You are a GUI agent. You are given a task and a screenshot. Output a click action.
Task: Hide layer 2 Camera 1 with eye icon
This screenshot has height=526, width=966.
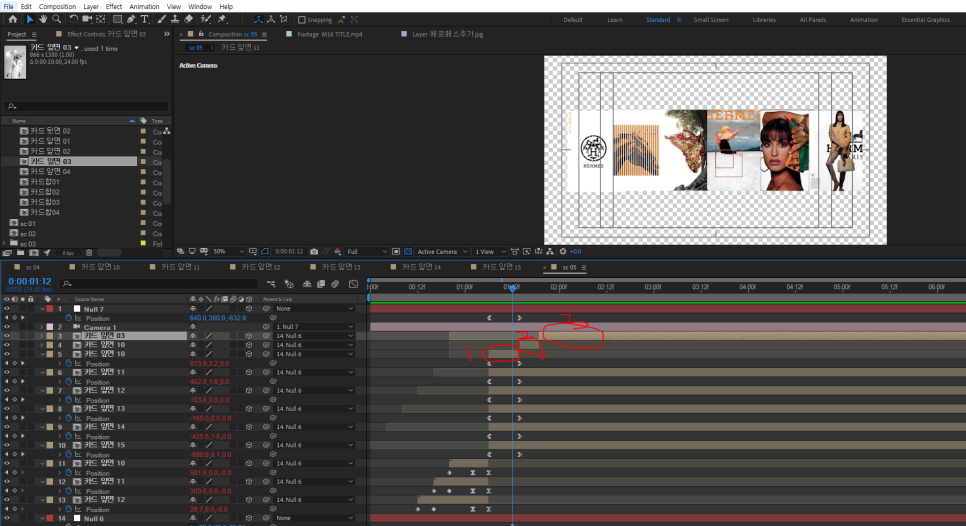(7, 327)
